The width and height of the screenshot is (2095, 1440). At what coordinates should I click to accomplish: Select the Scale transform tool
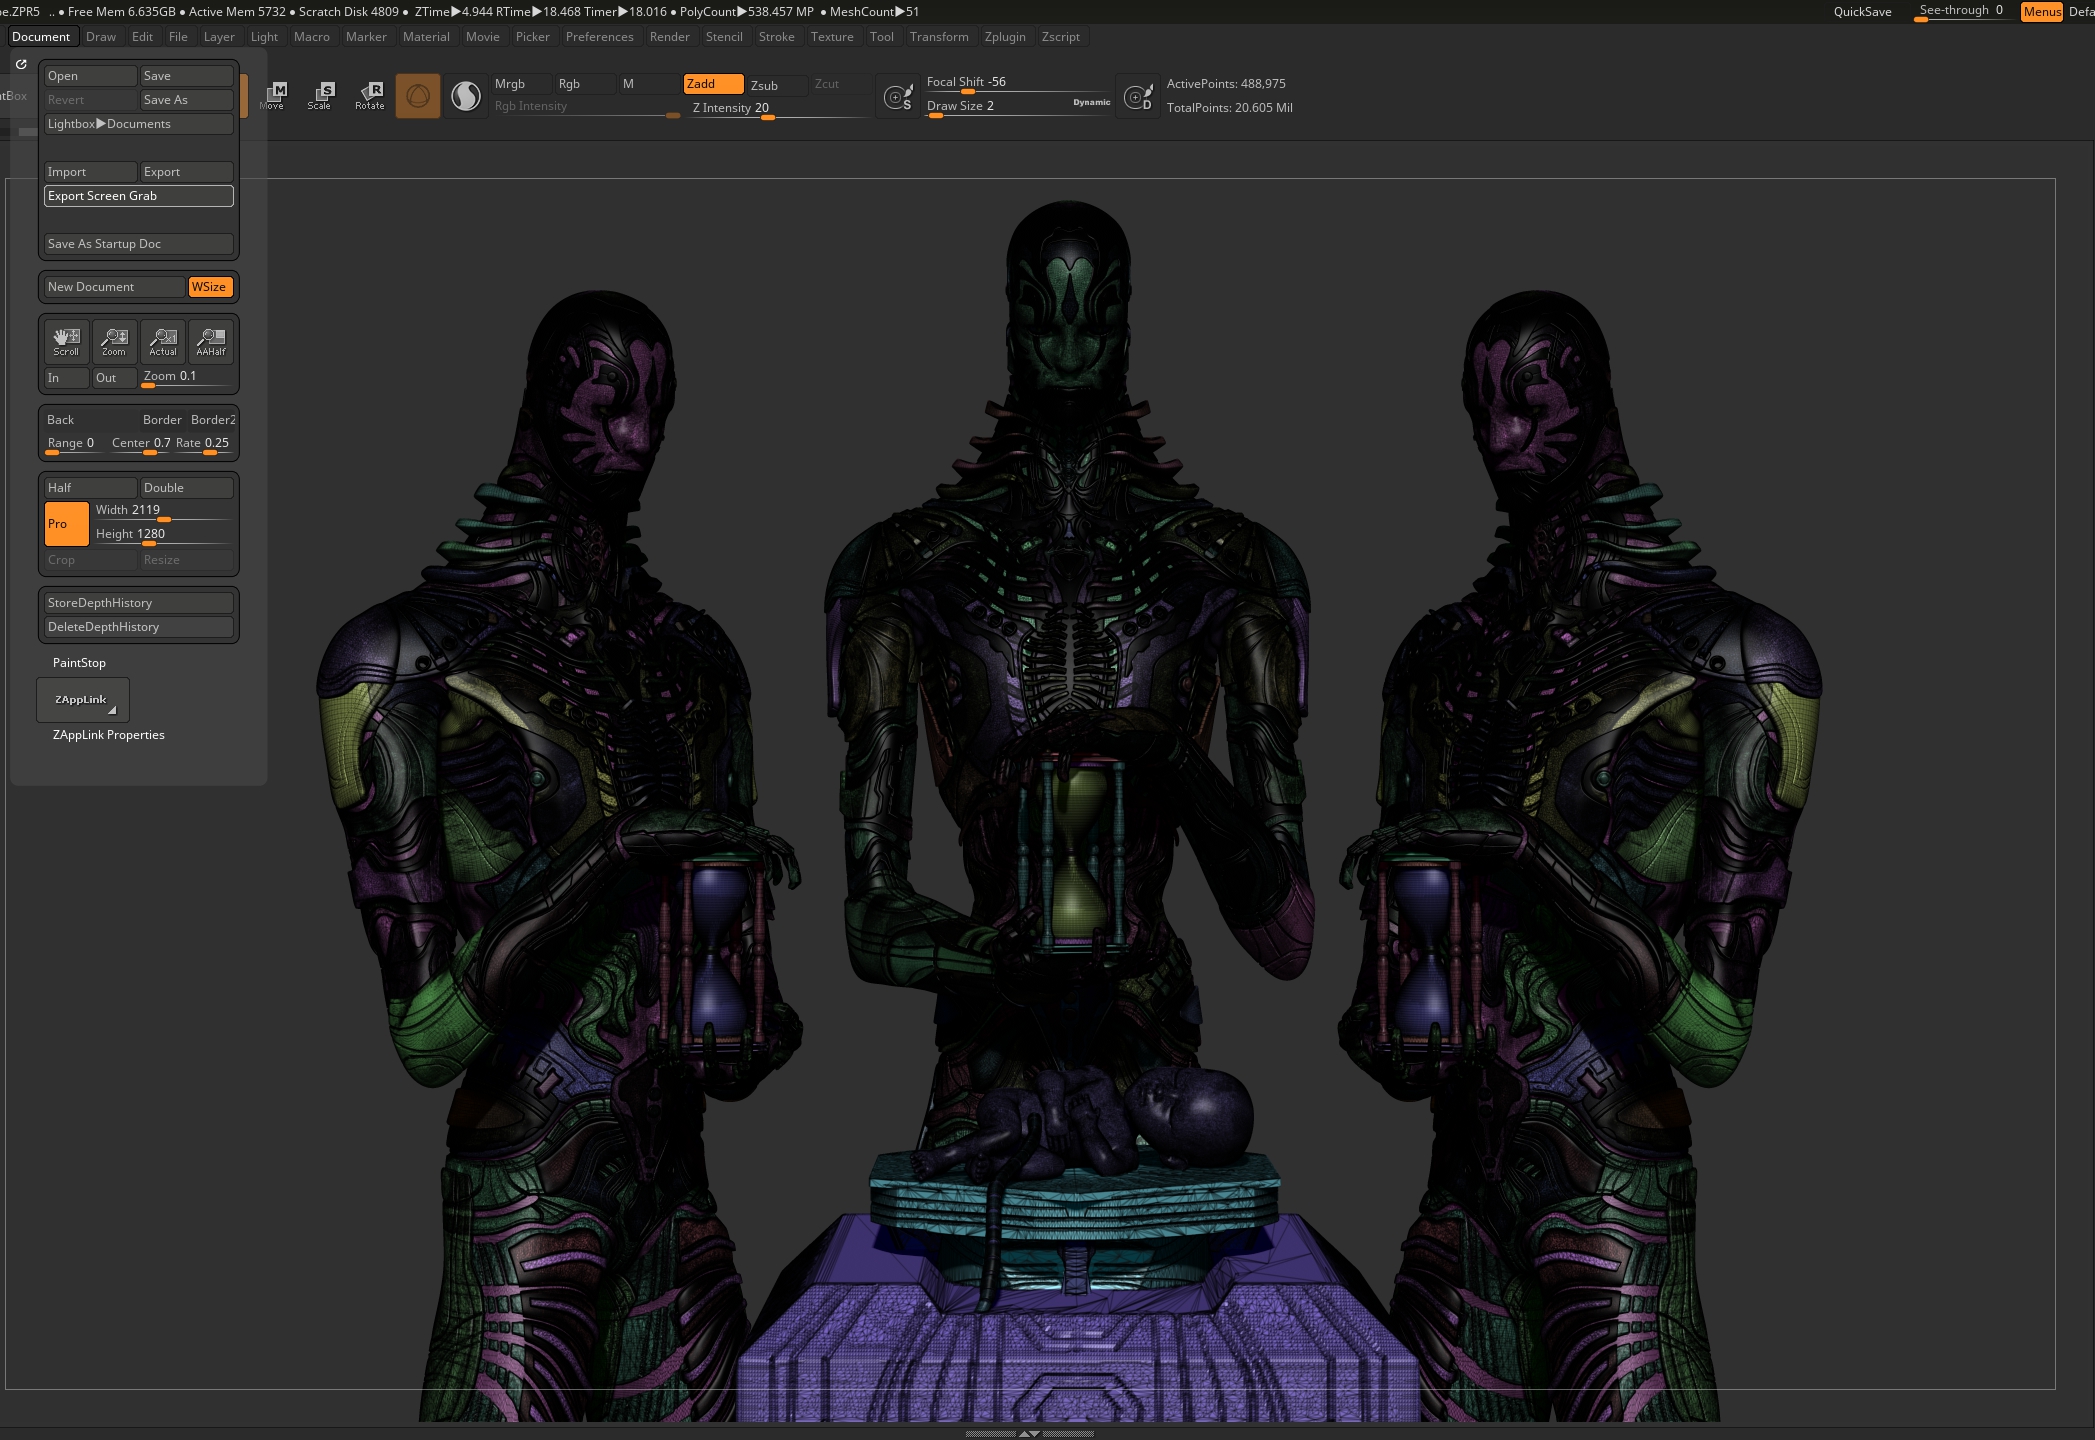coord(320,96)
